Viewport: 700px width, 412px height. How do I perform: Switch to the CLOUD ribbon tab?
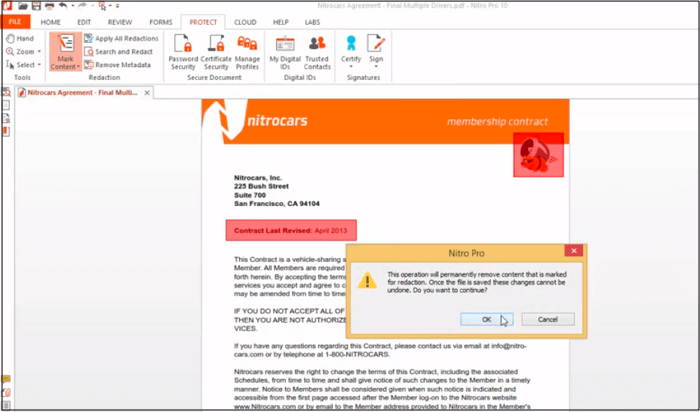pyautogui.click(x=245, y=22)
